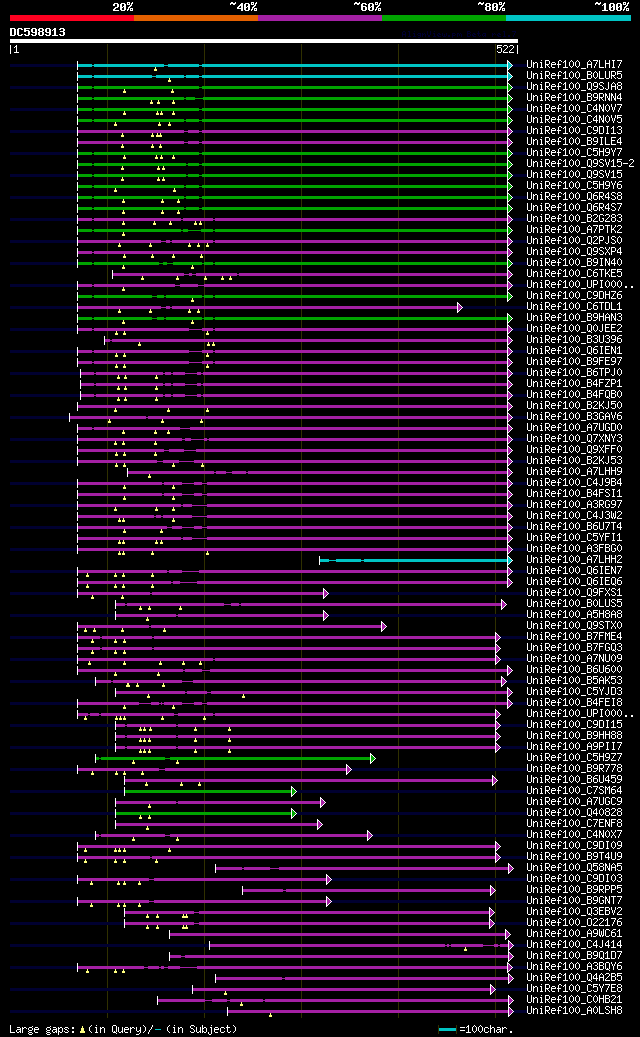The height and width of the screenshot is (1037, 640).
Task: Click the arrowhead ending the C6TDL1 alignment
Action: tap(460, 307)
